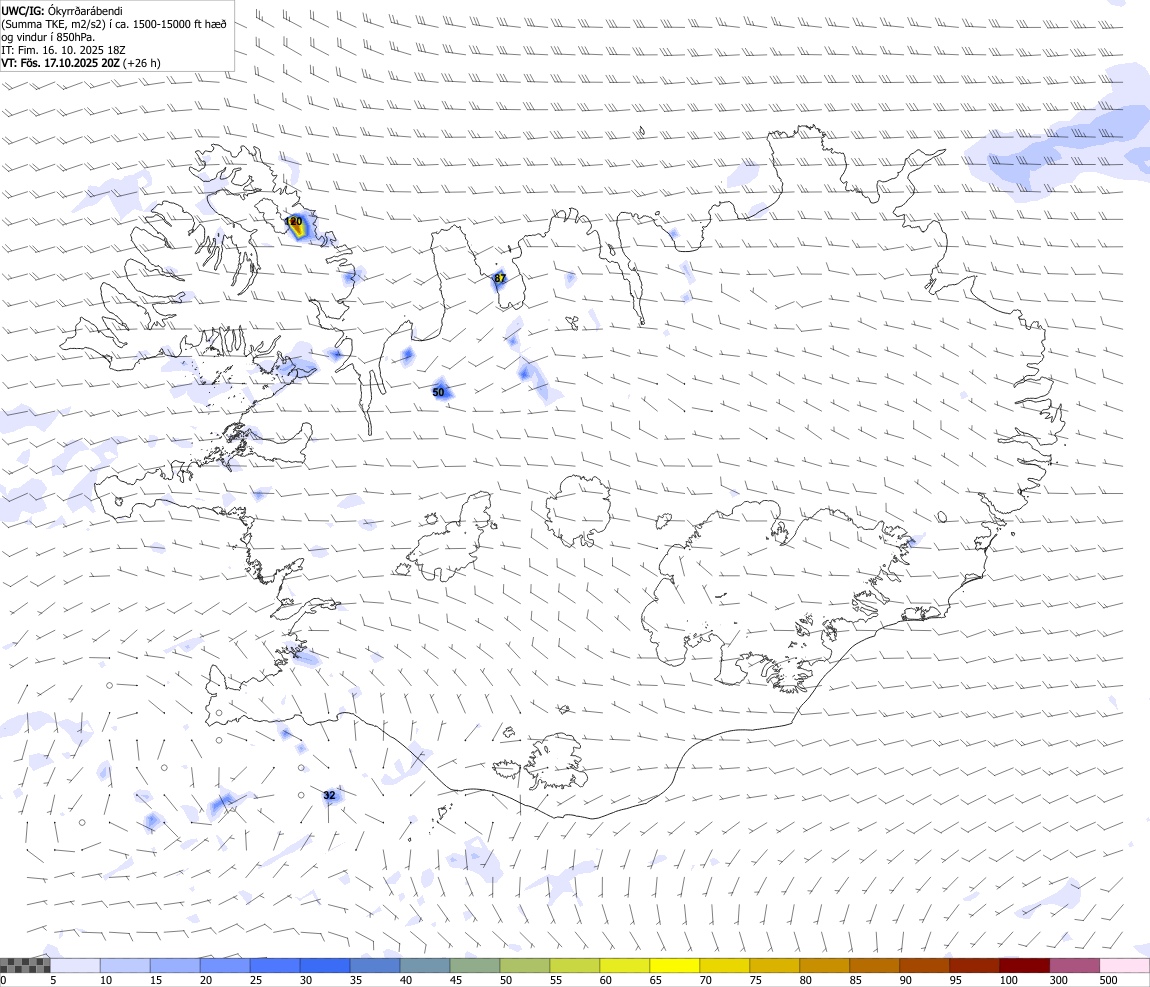Select the 60–65 legend color swatch

pyautogui.click(x=625, y=965)
